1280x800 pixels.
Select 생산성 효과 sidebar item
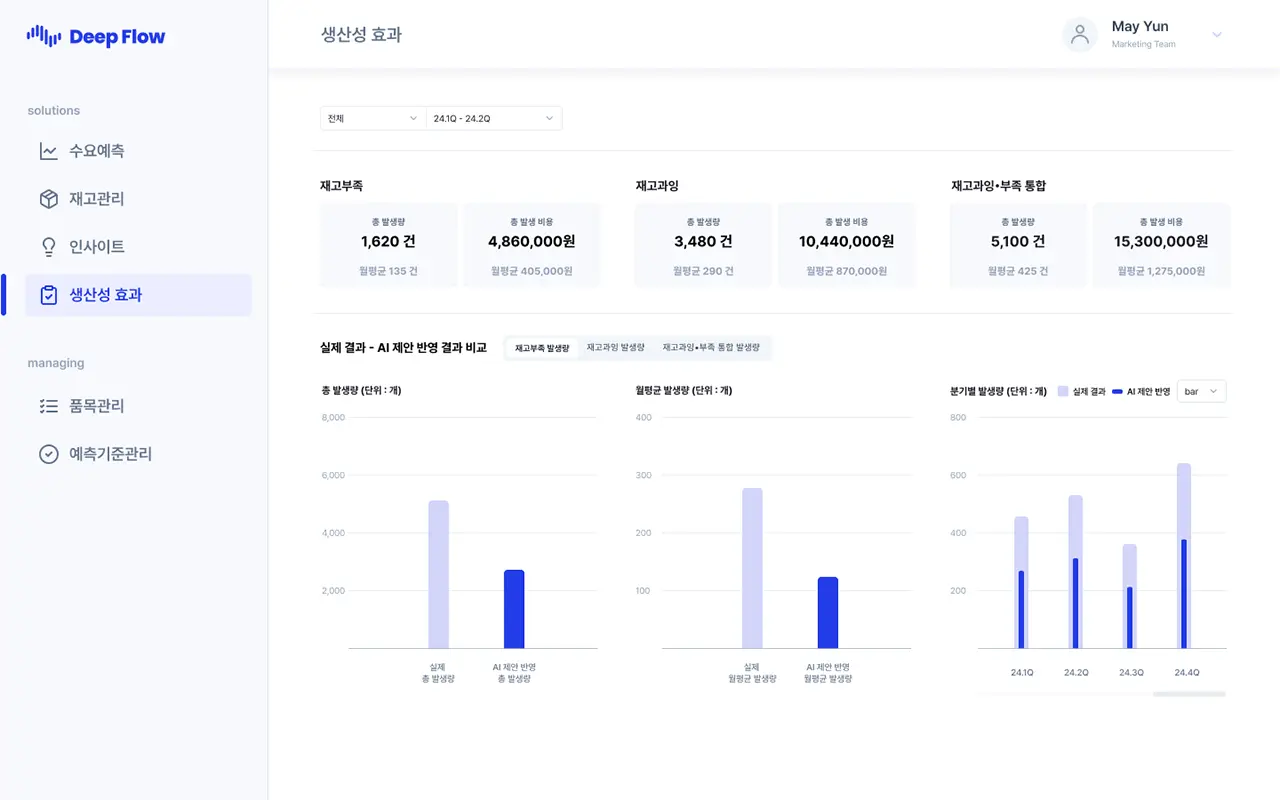[x=139, y=295]
